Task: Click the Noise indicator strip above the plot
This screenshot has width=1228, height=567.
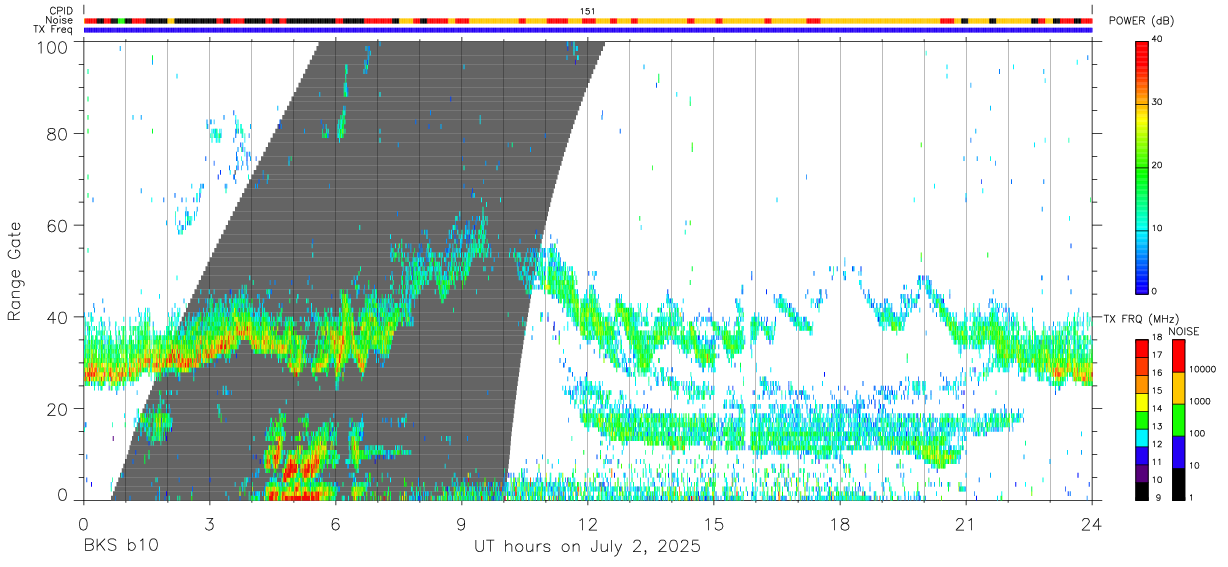Action: [588, 20]
